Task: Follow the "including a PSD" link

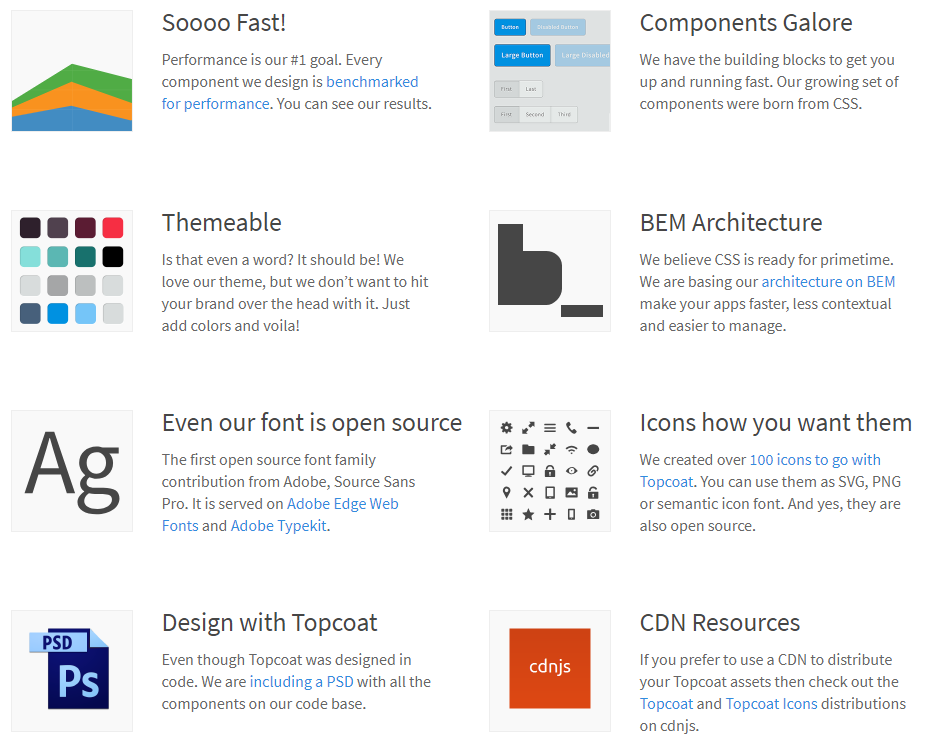Action: pos(301,682)
